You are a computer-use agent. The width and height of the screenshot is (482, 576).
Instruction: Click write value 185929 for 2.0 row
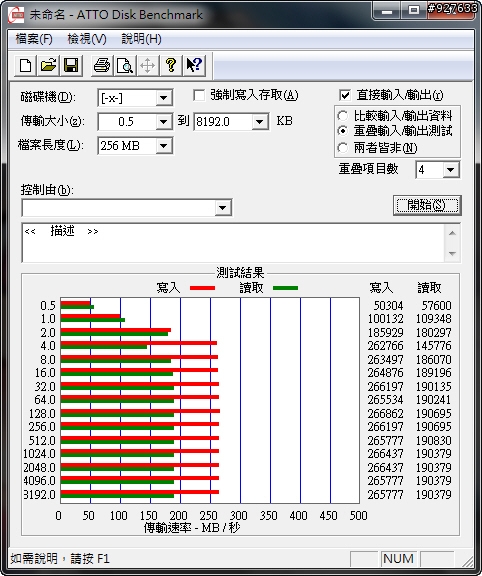coord(385,333)
